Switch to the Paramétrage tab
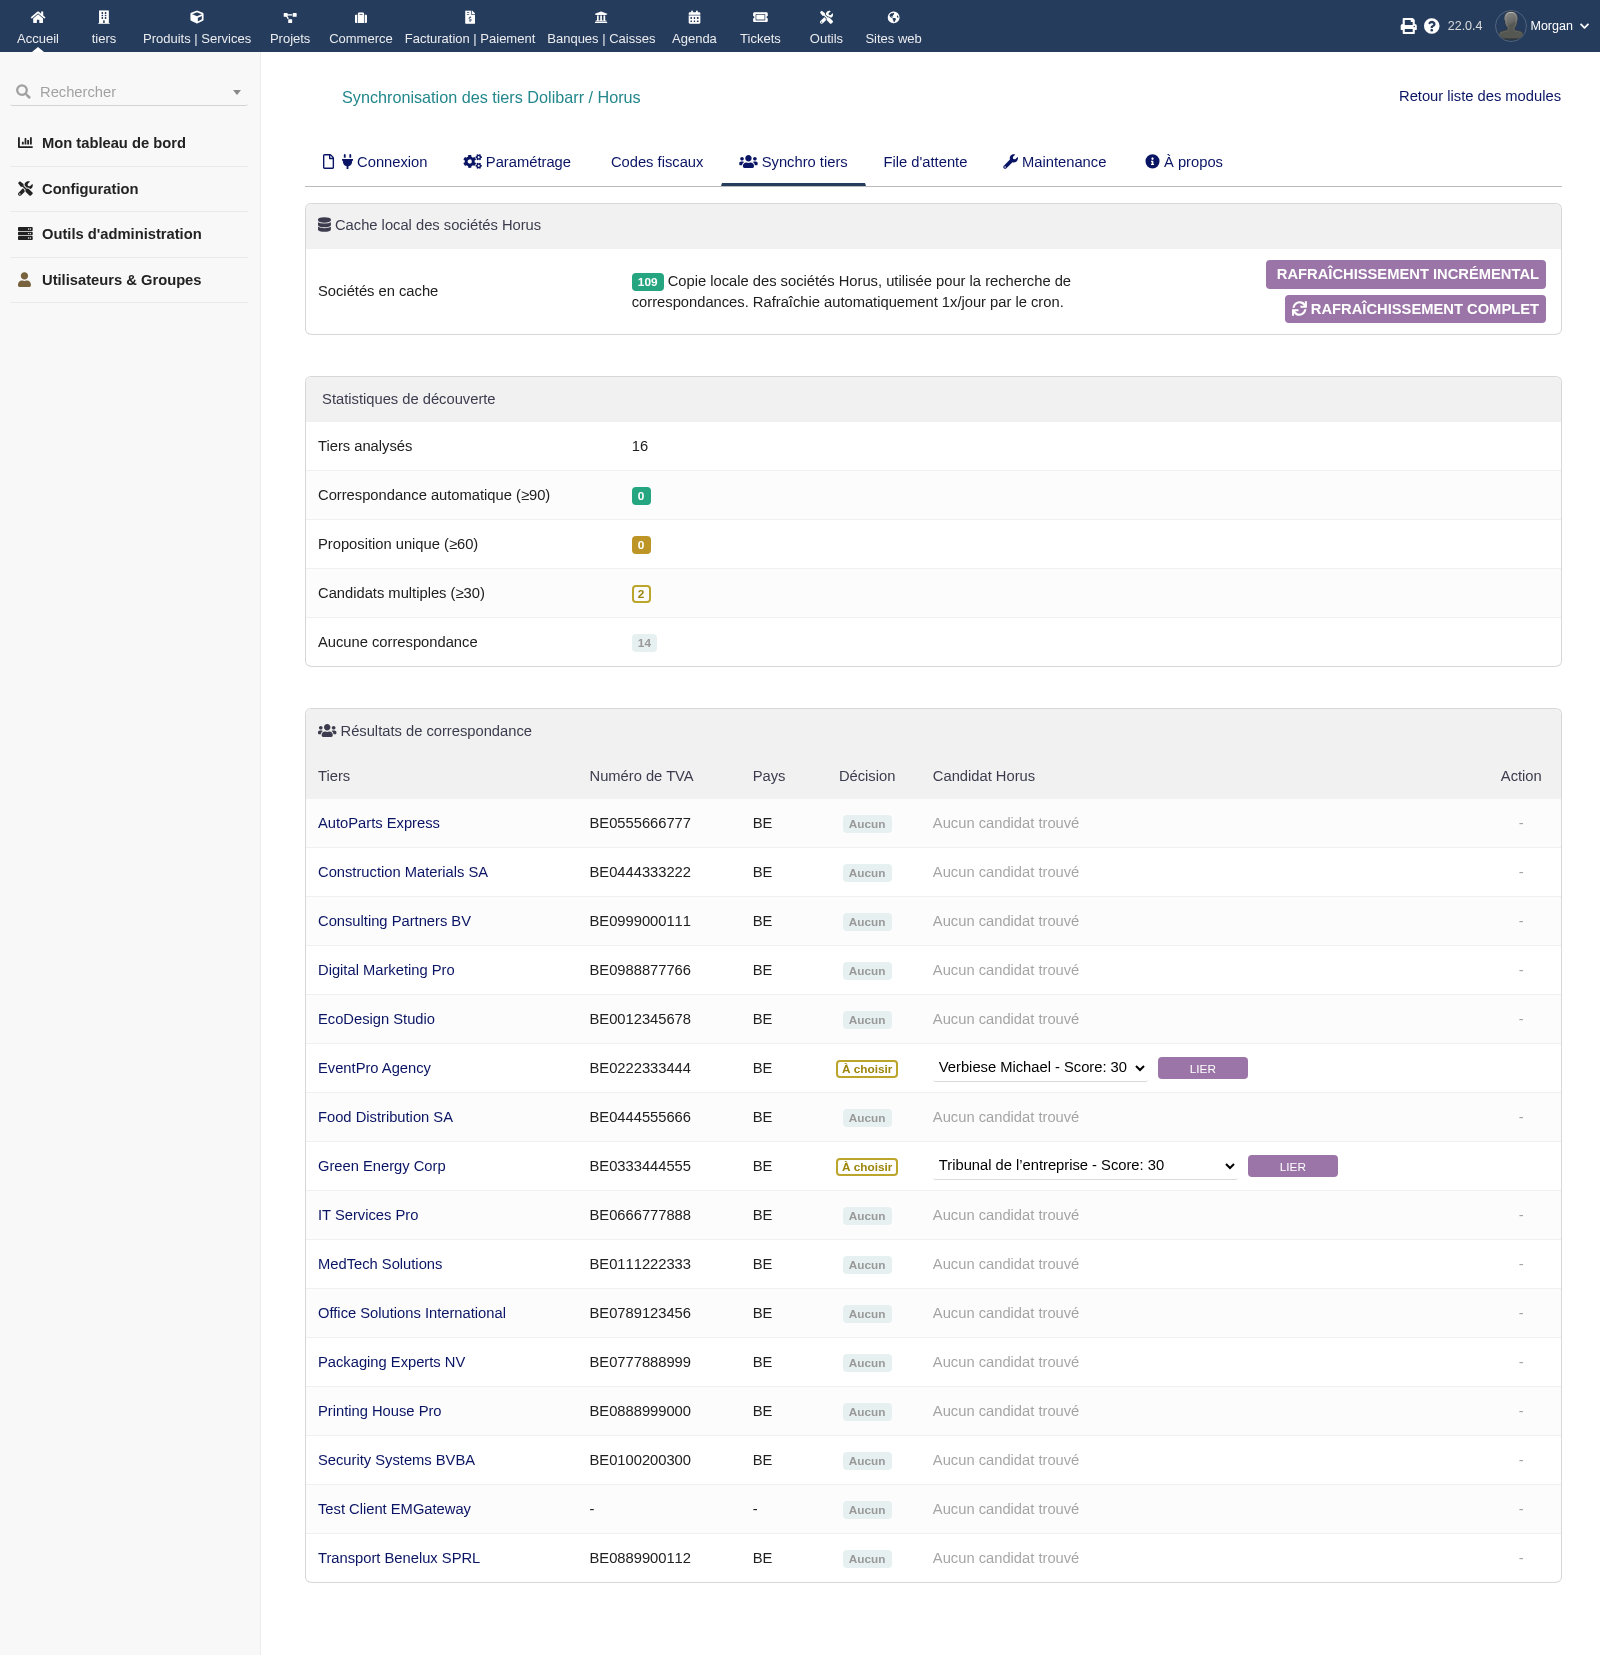This screenshot has height=1655, width=1600. [x=517, y=162]
